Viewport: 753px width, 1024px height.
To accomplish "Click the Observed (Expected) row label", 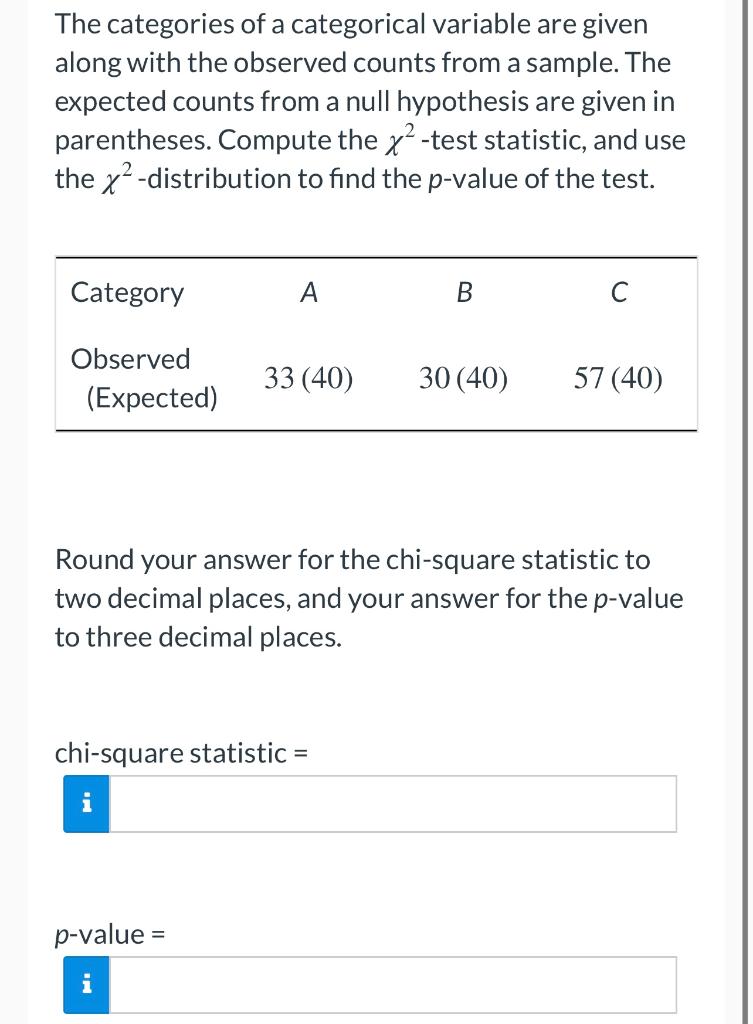I will 130,378.
